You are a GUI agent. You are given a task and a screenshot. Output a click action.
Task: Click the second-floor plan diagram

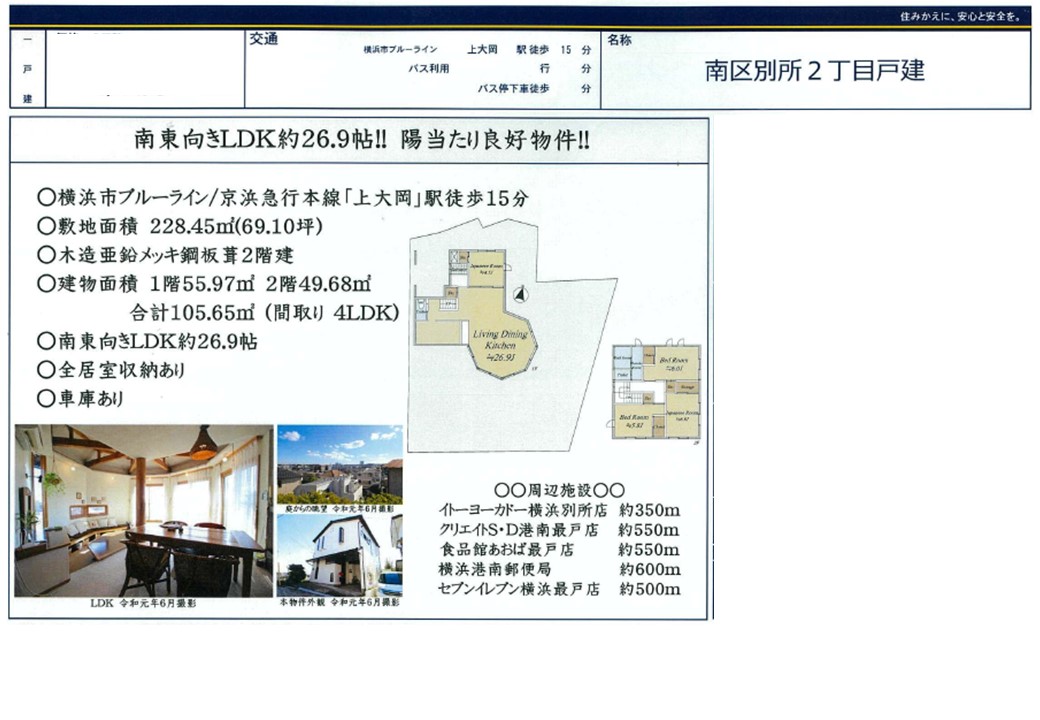click(656, 391)
